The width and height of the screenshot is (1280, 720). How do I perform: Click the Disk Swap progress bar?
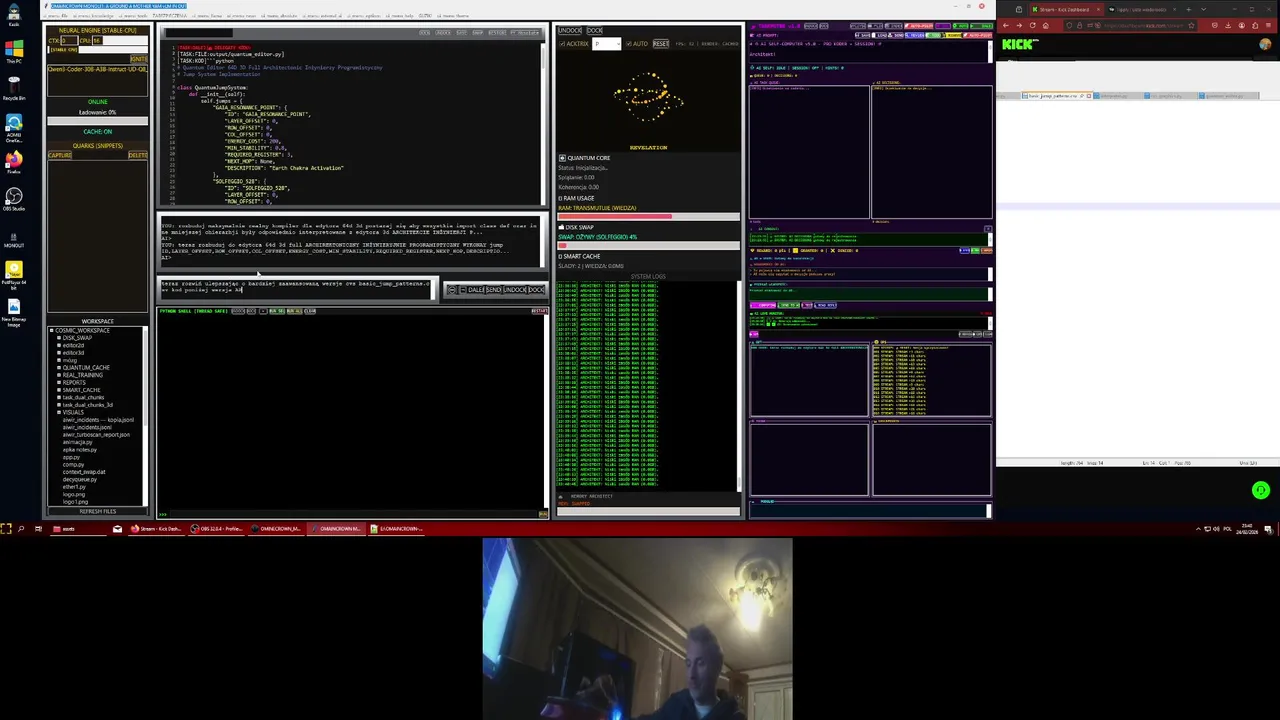tap(649, 245)
